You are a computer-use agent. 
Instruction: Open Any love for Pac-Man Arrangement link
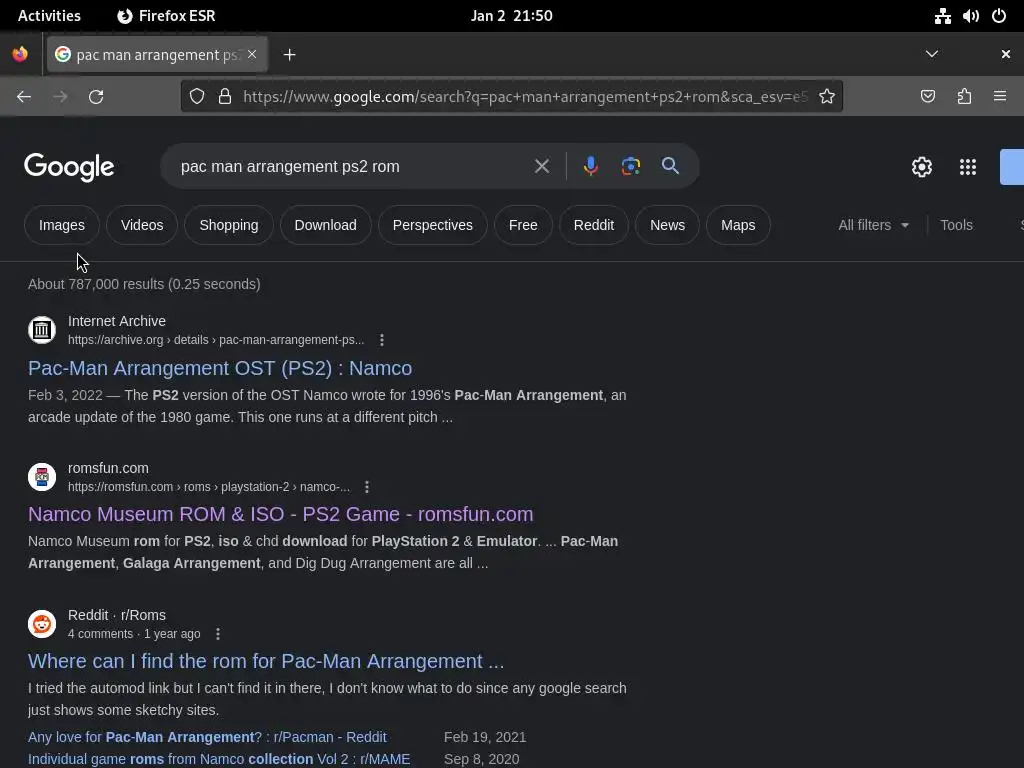[x=207, y=737]
